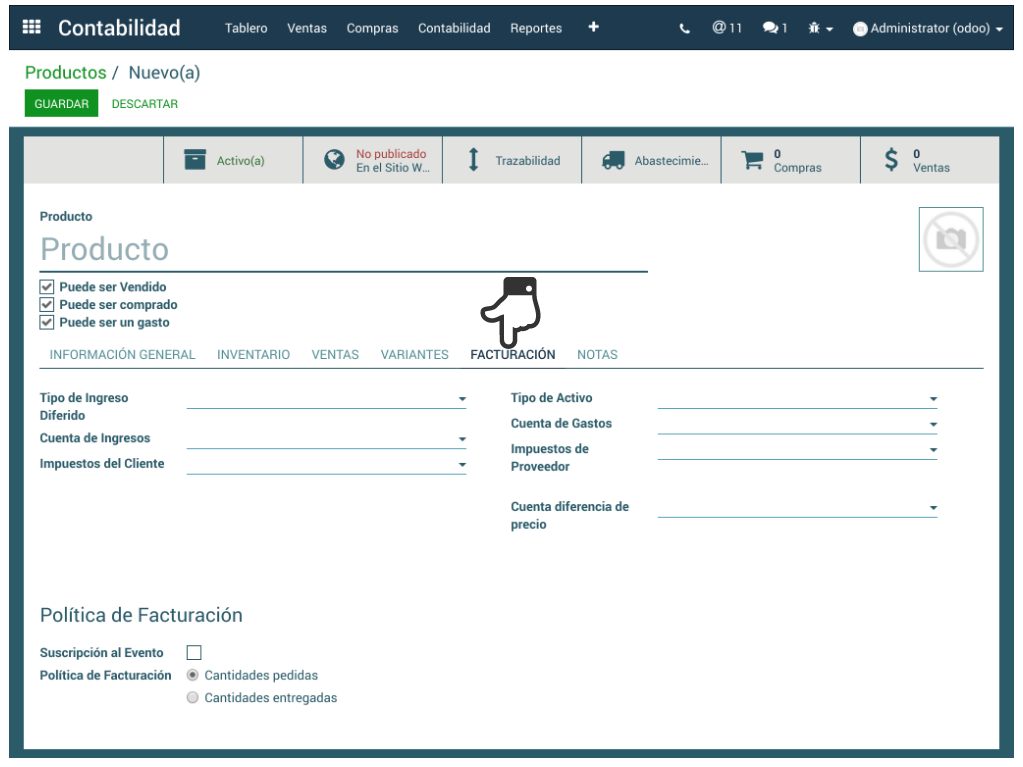Open the Tipo de Activo dropdown
Viewport: 1023px width, 767px height.
coord(933,399)
